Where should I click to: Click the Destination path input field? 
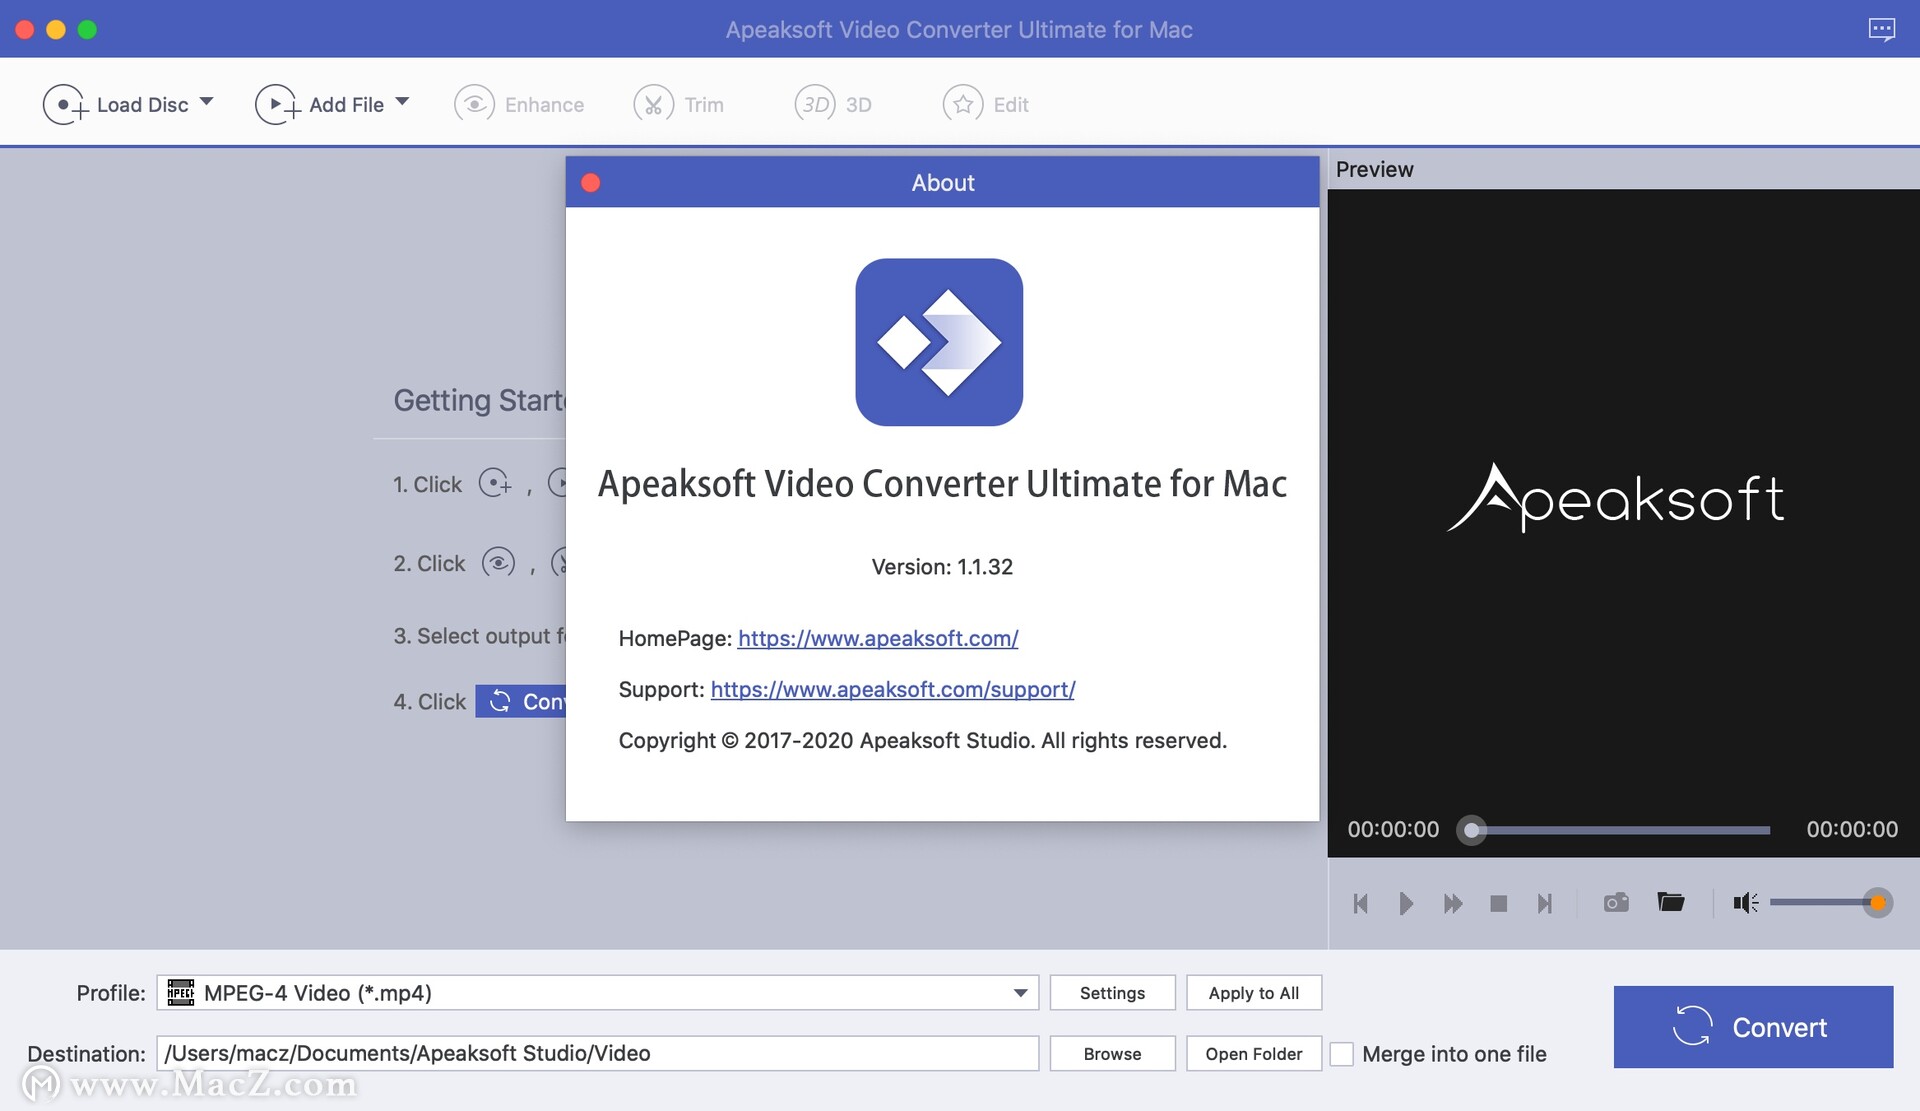[x=598, y=1053]
